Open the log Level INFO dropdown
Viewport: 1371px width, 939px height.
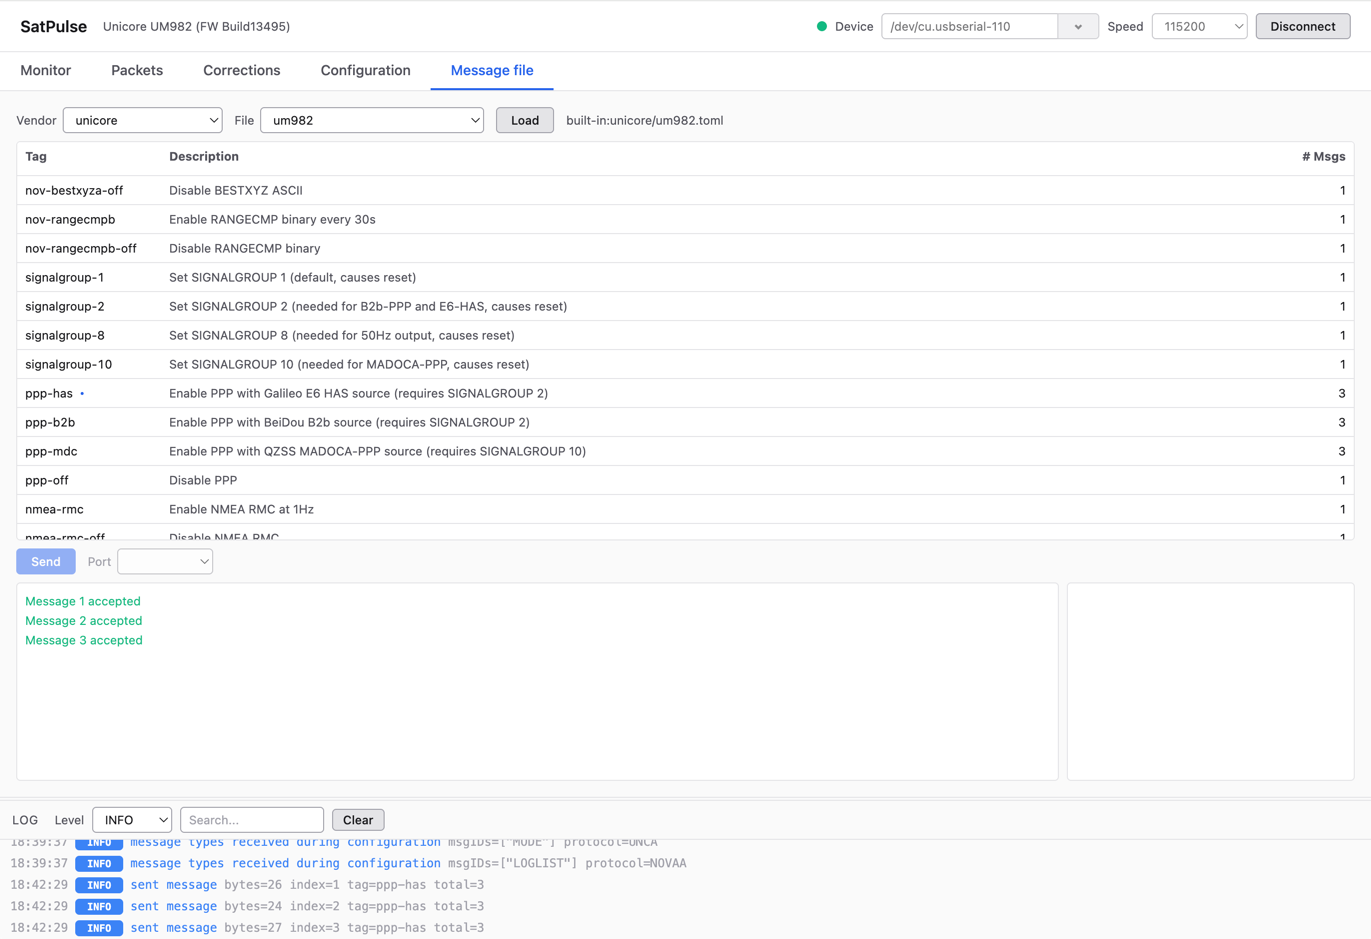(x=132, y=820)
